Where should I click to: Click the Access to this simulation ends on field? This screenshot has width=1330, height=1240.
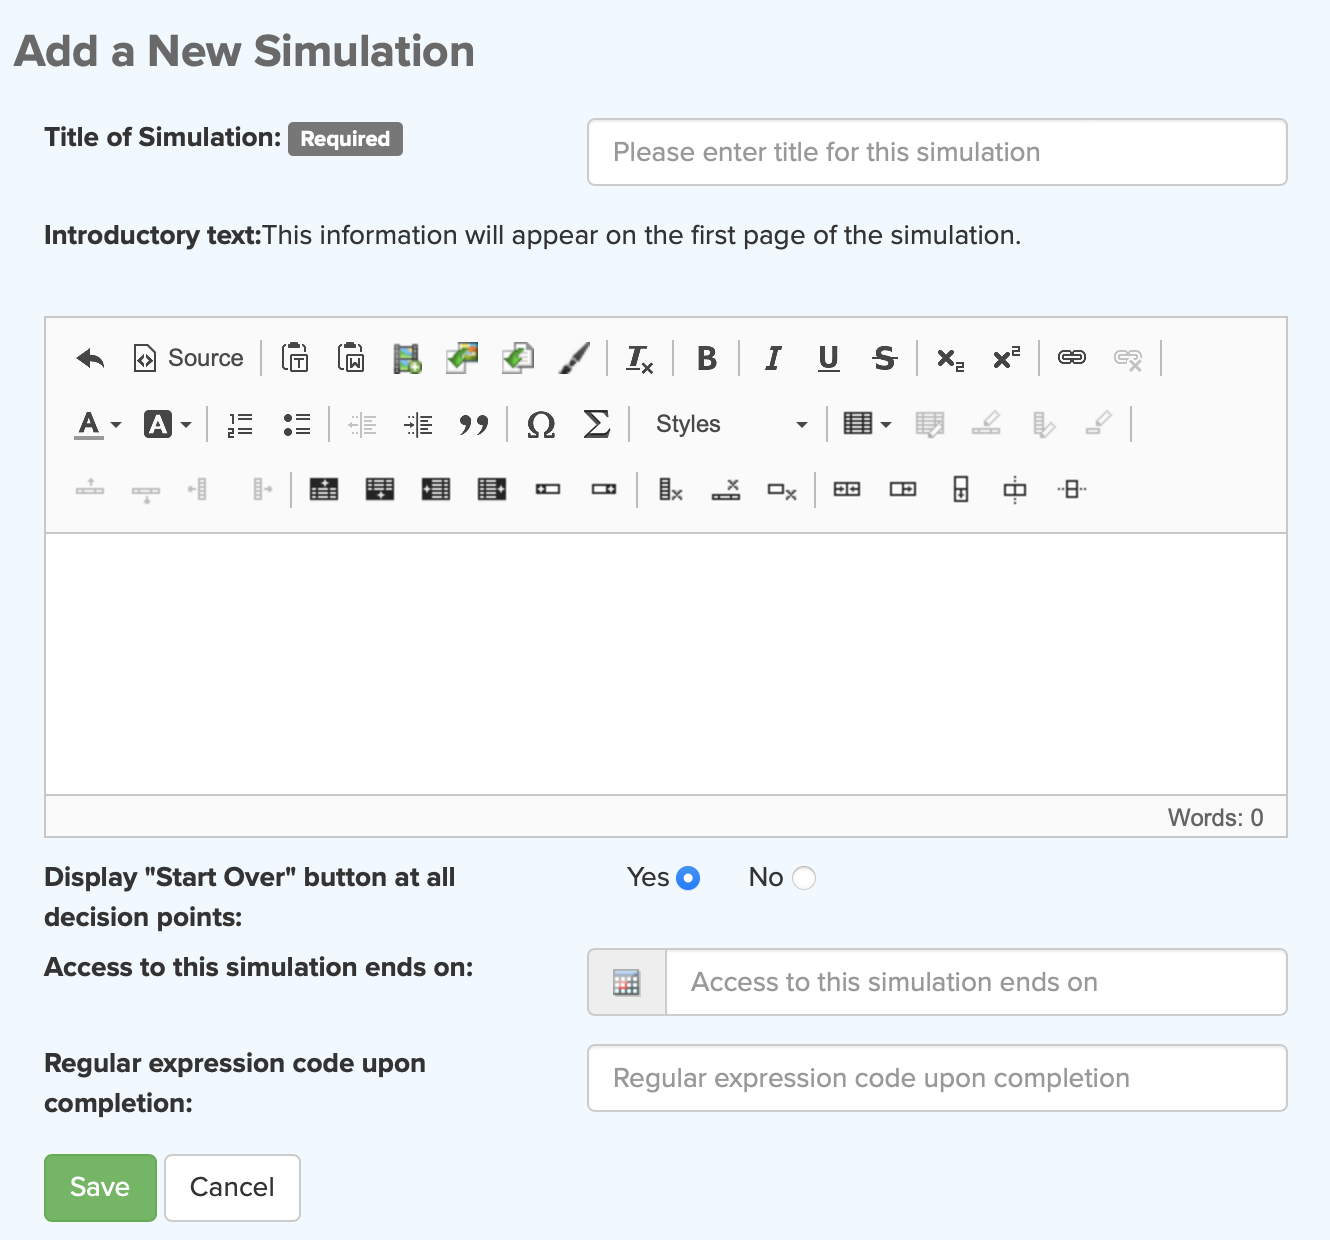[x=976, y=982]
